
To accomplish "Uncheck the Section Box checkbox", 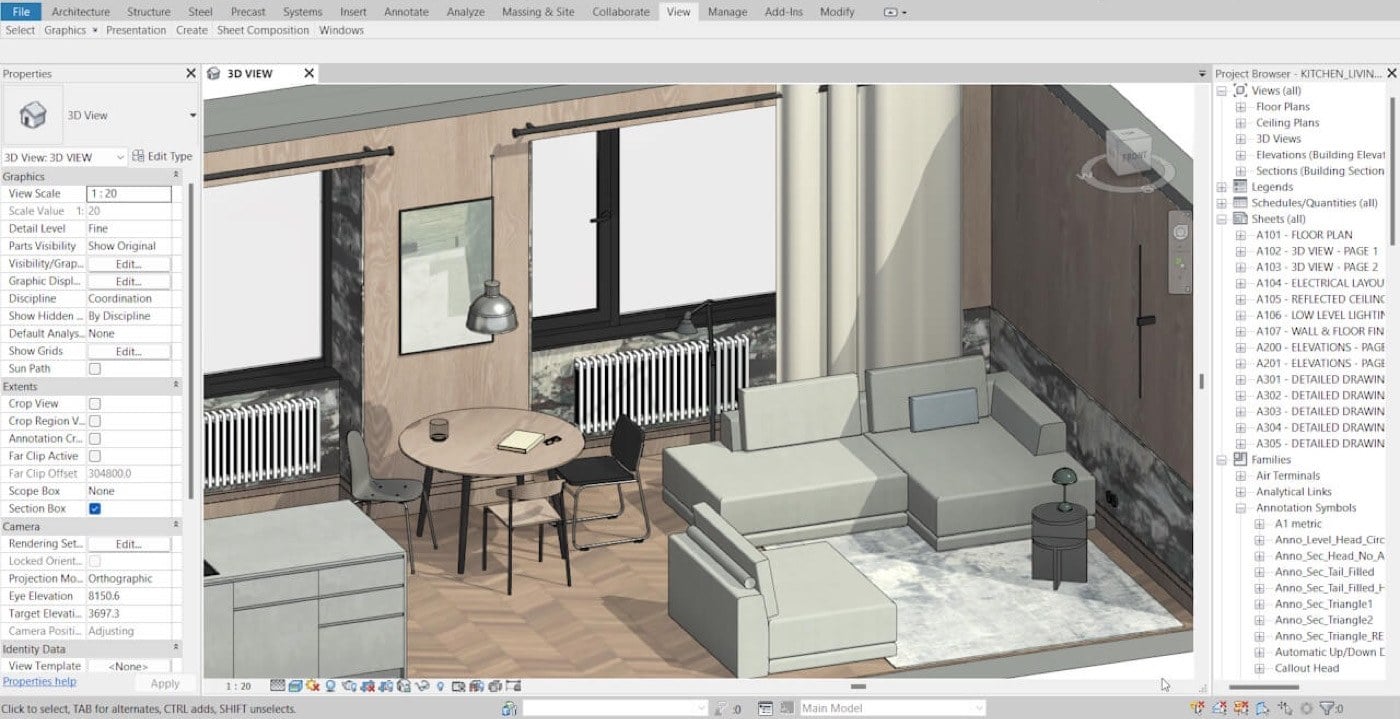I will tap(95, 509).
